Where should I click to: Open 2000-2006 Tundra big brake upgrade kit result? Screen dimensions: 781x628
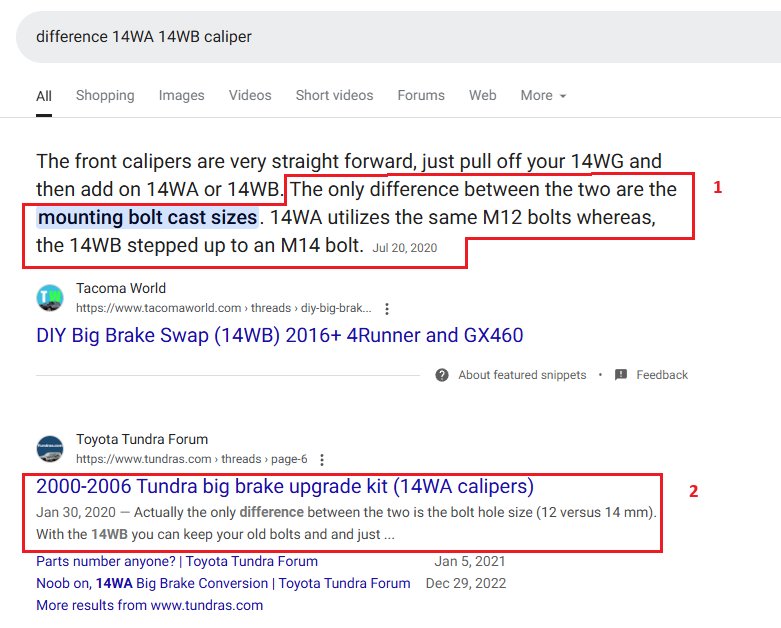tap(285, 486)
